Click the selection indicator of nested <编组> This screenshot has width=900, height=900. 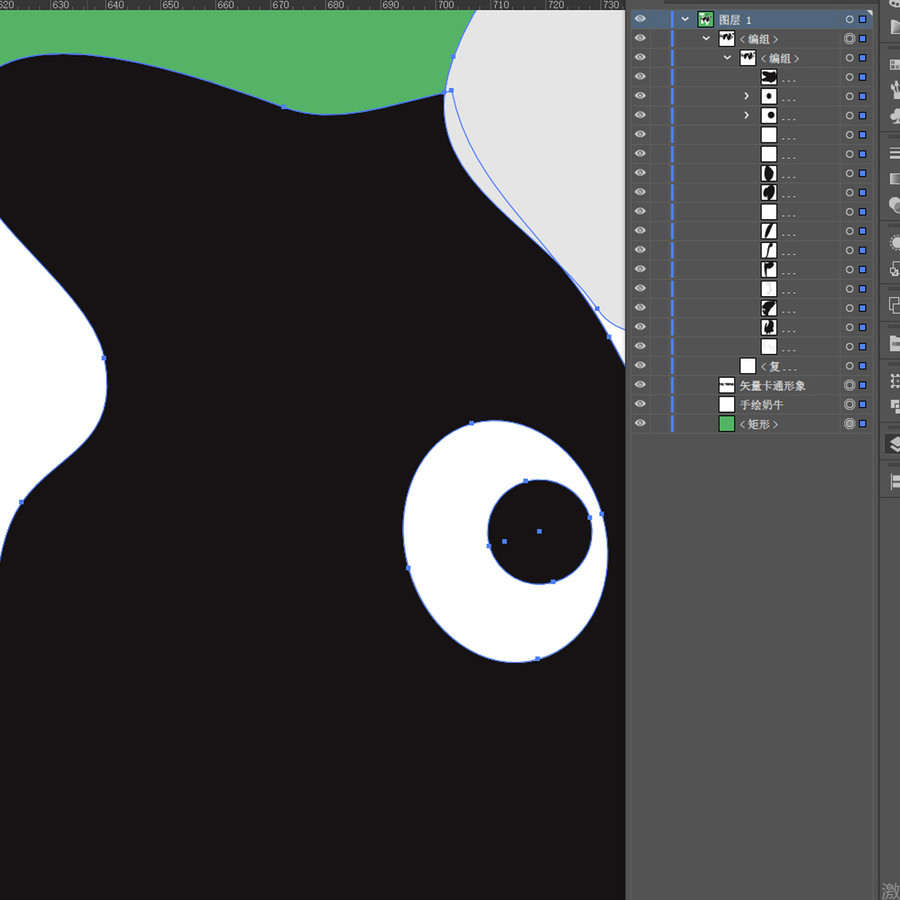coord(863,57)
